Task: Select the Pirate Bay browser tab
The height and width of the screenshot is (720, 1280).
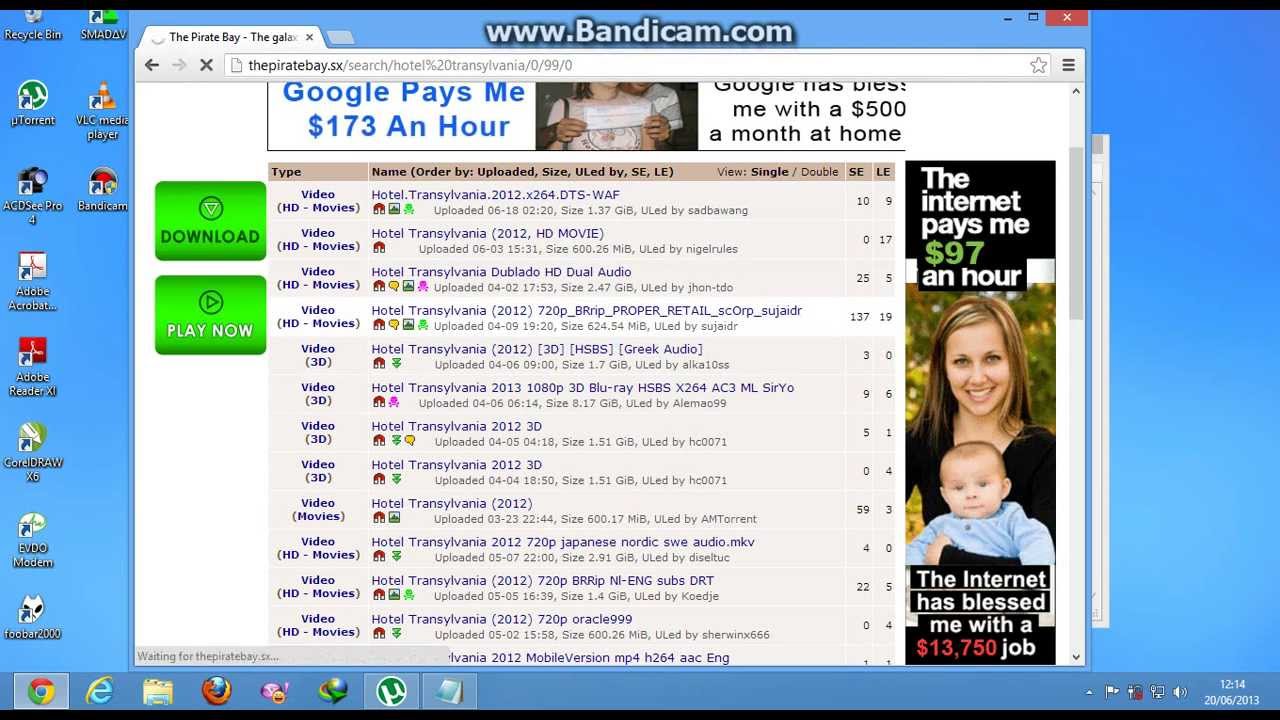Action: (232, 37)
